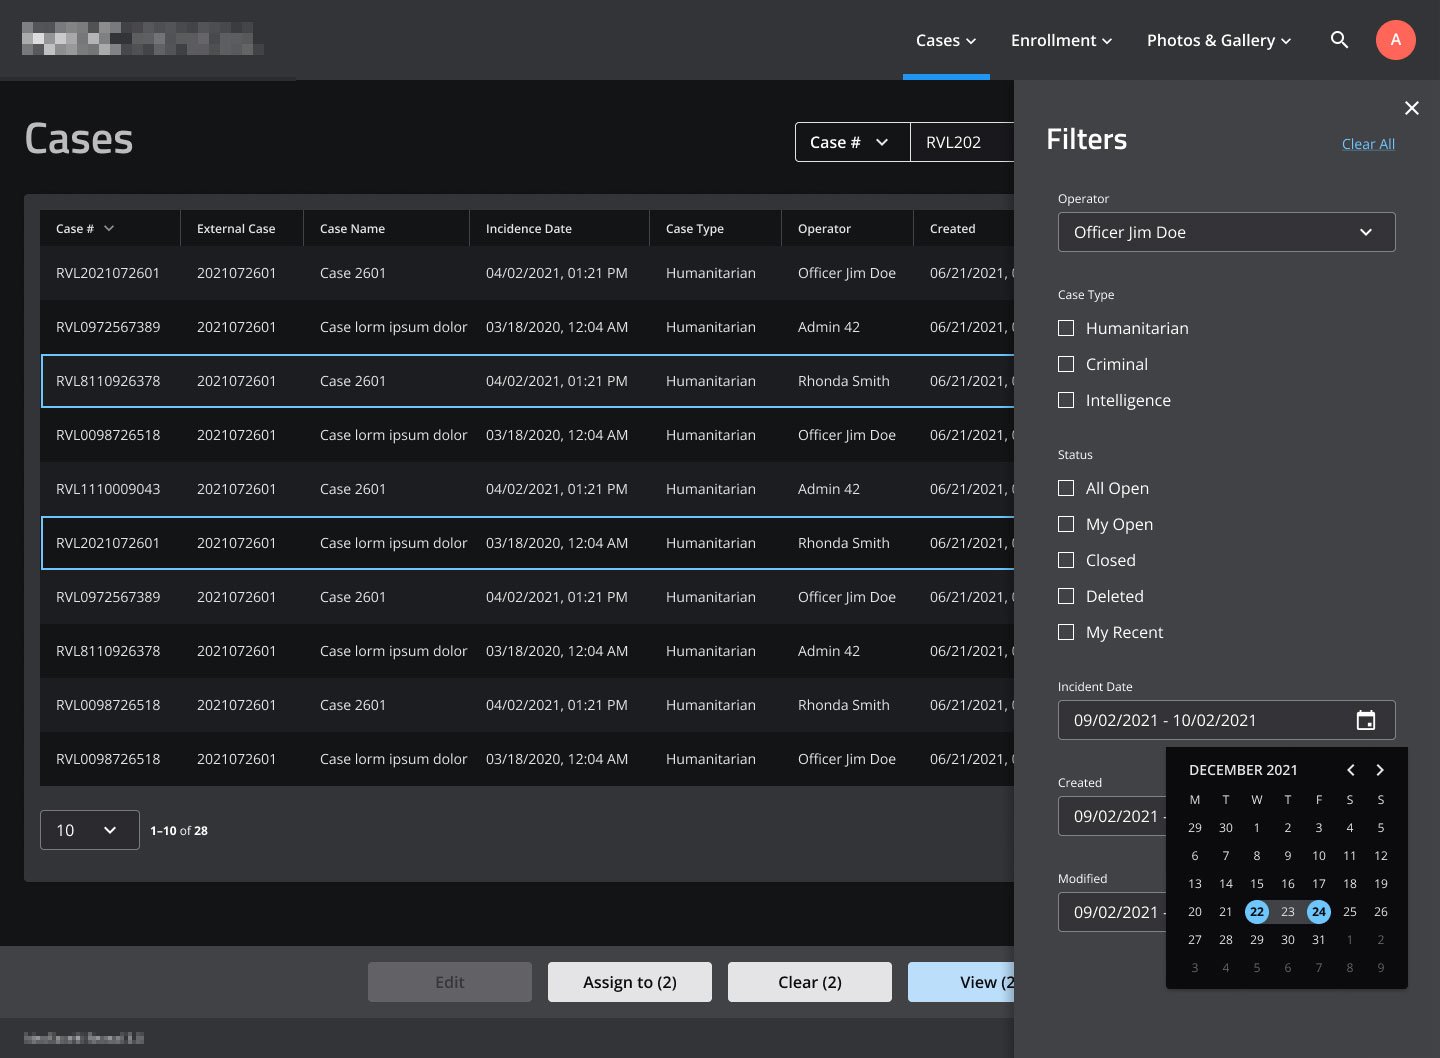Click the View button
The width and height of the screenshot is (1440, 1058).
pos(961,982)
